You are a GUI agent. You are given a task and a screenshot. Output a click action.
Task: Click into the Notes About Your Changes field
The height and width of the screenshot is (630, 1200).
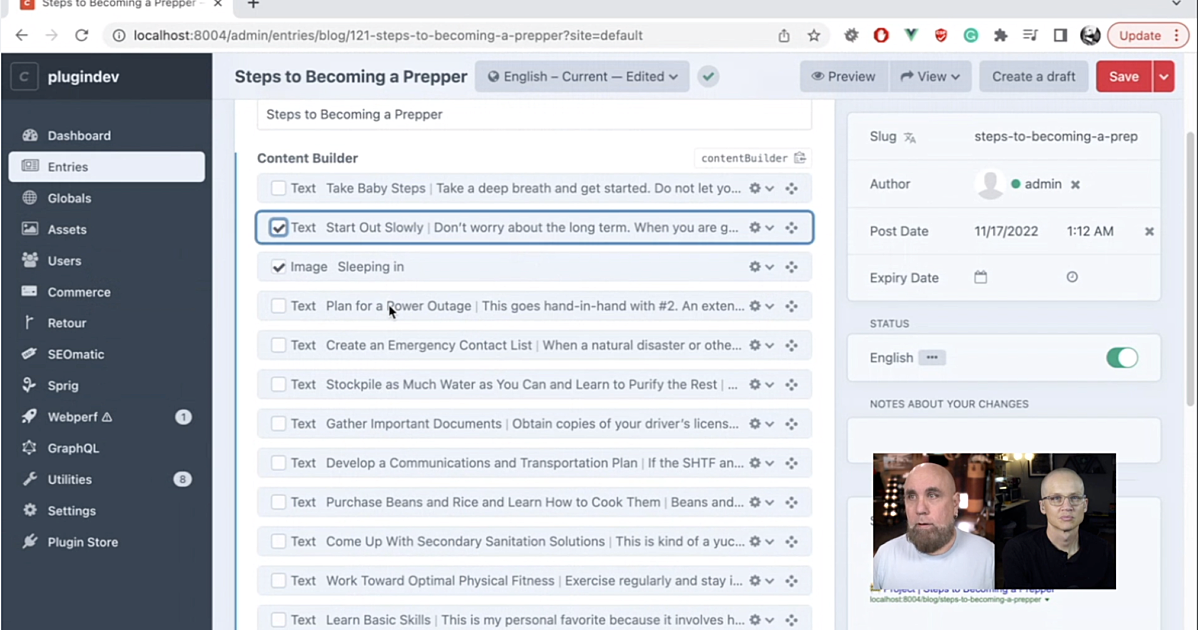pyautogui.click(x=1003, y=440)
